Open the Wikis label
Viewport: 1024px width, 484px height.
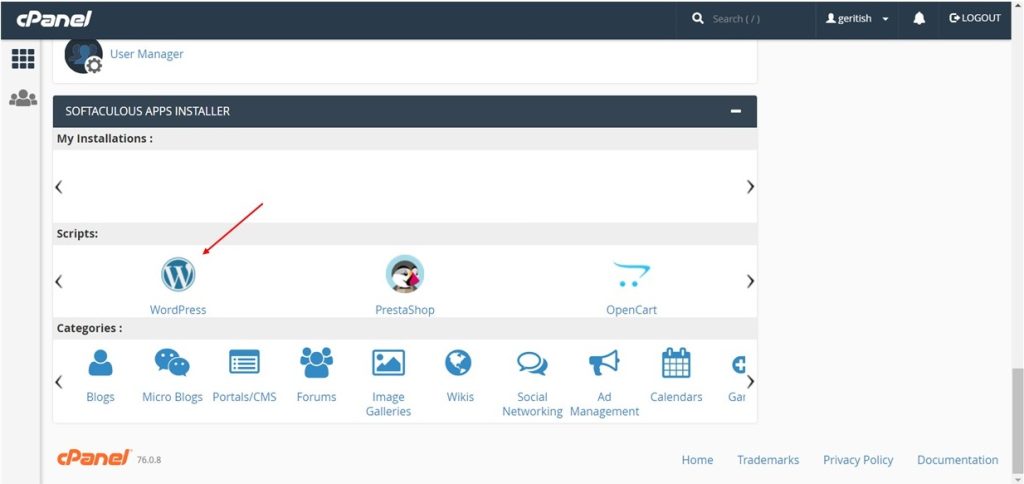tap(460, 396)
